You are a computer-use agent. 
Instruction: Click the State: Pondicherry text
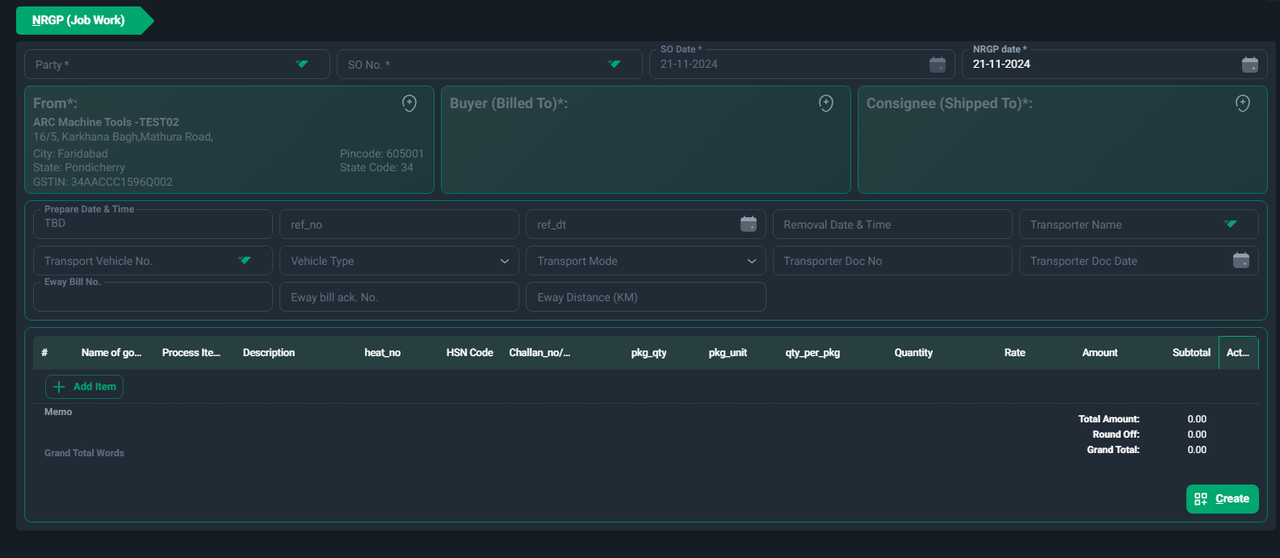coord(79,168)
